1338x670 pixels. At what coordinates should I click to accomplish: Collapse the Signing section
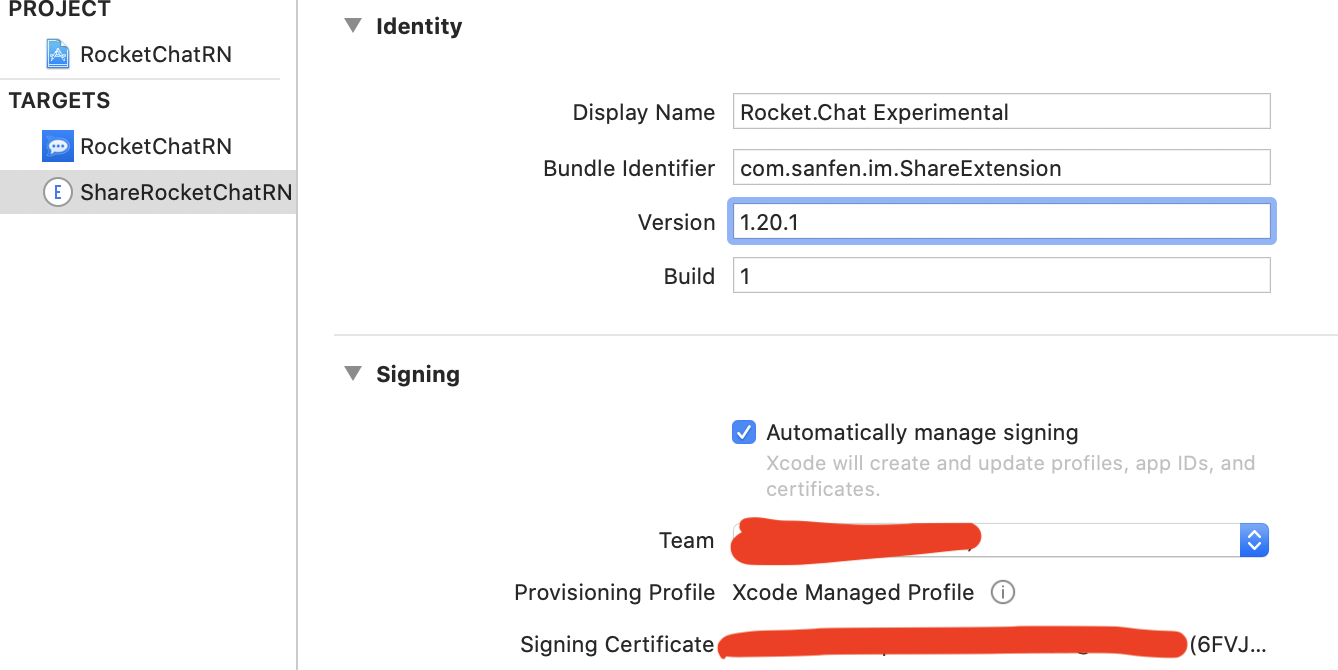pyautogui.click(x=352, y=373)
